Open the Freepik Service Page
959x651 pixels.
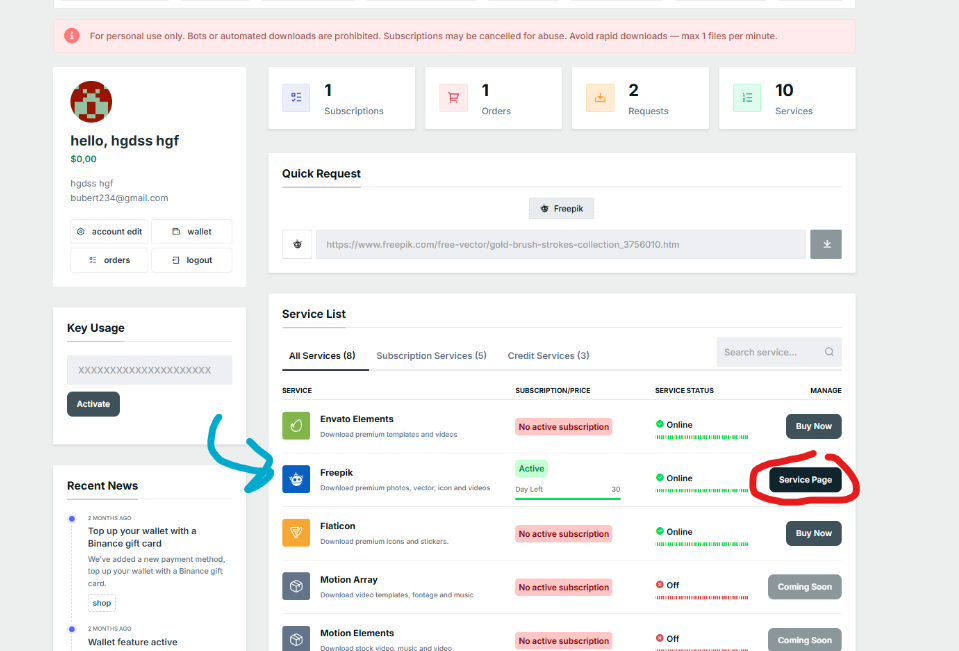(x=805, y=480)
